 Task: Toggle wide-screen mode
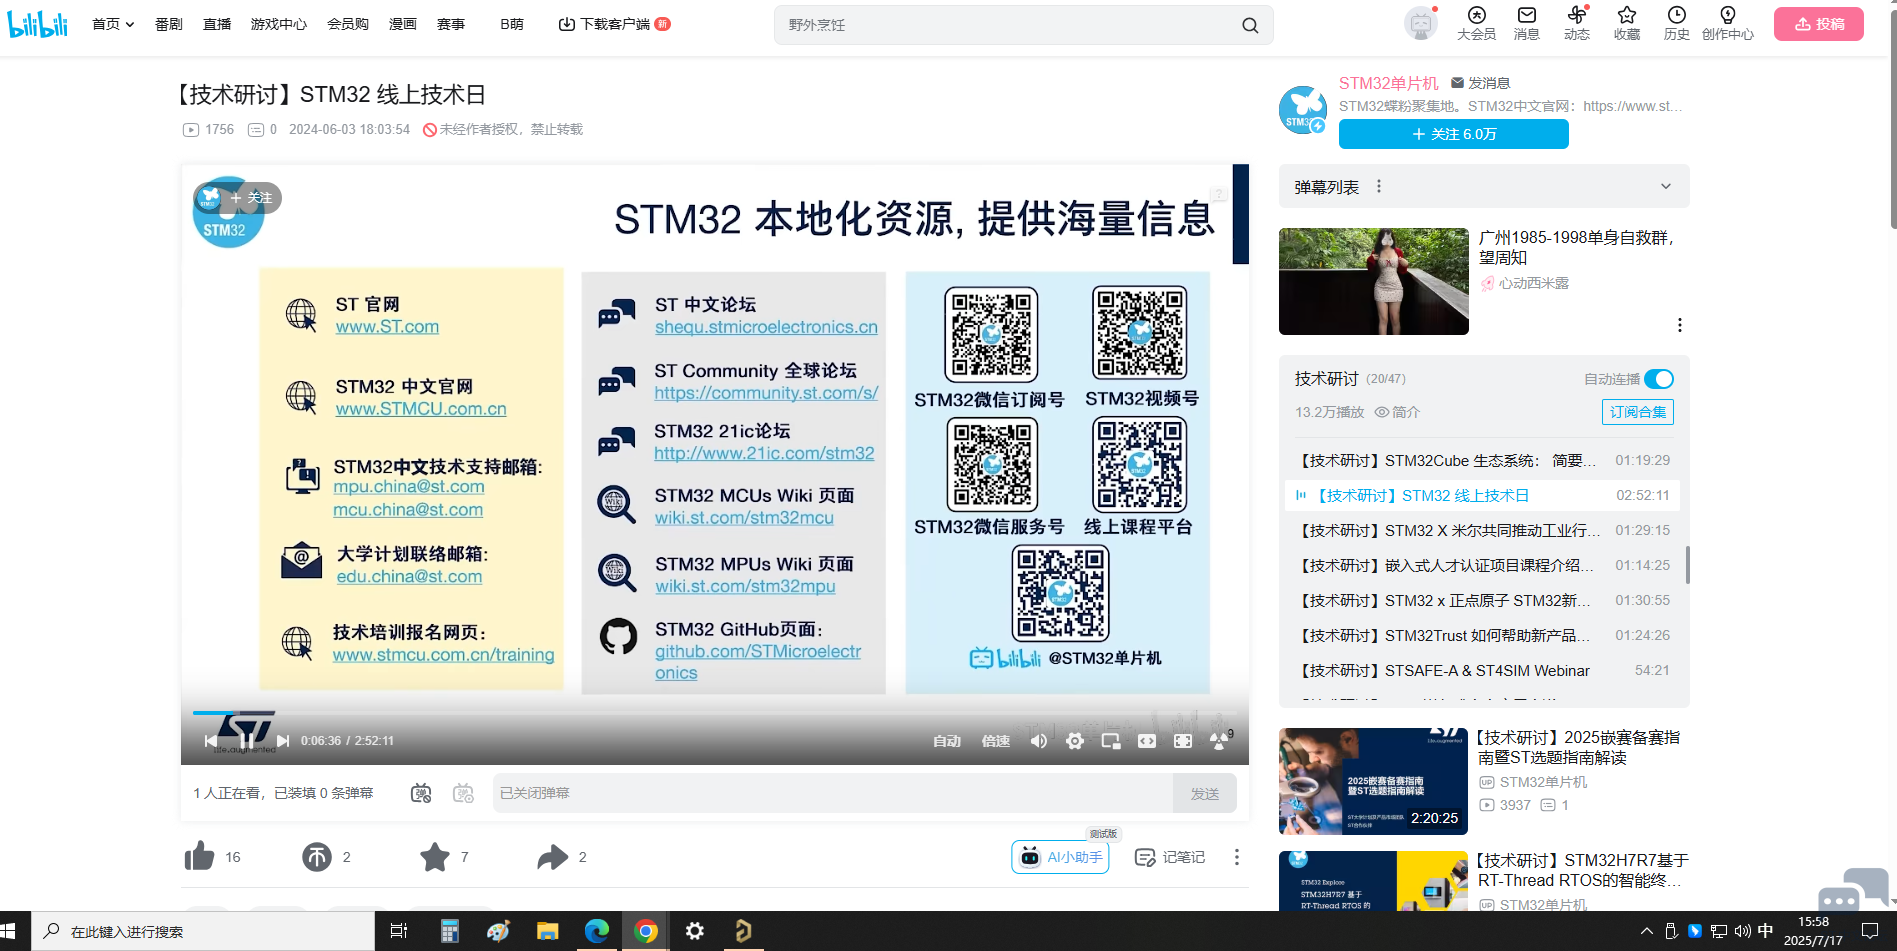(x=1147, y=741)
